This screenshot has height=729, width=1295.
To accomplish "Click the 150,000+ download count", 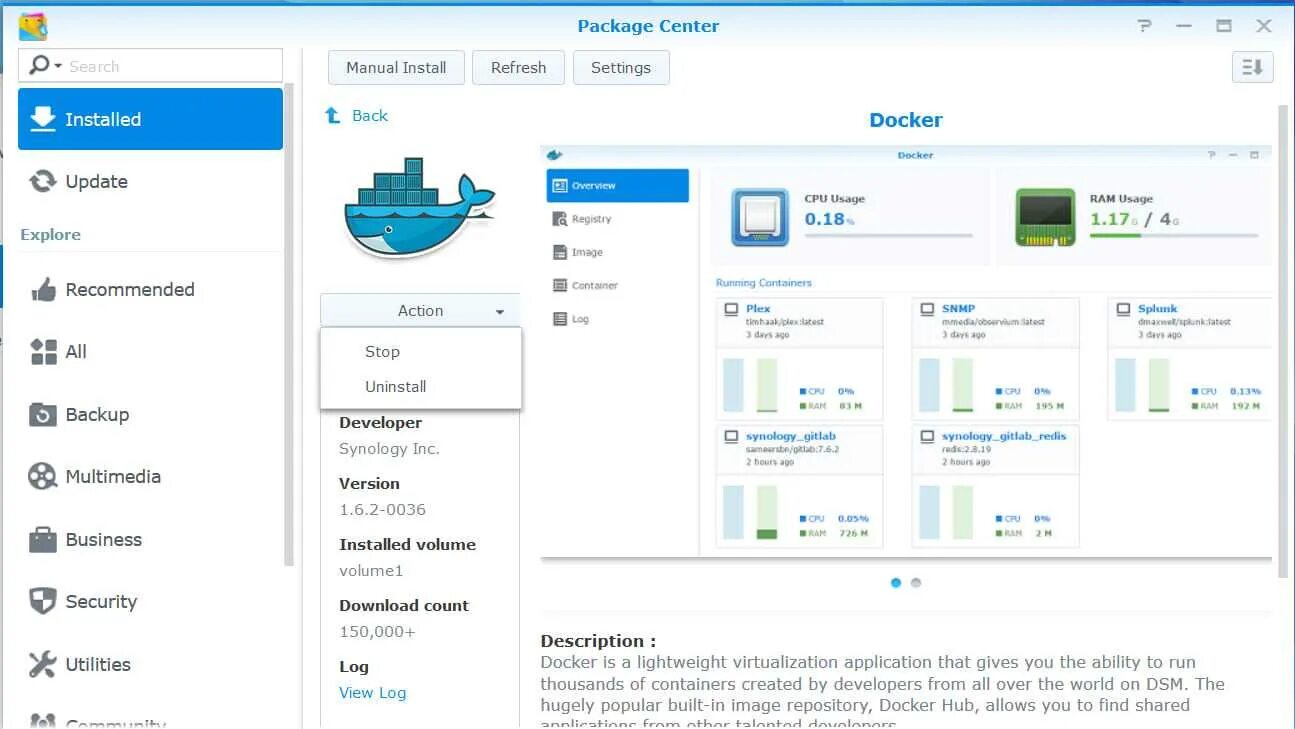I will click(x=377, y=631).
